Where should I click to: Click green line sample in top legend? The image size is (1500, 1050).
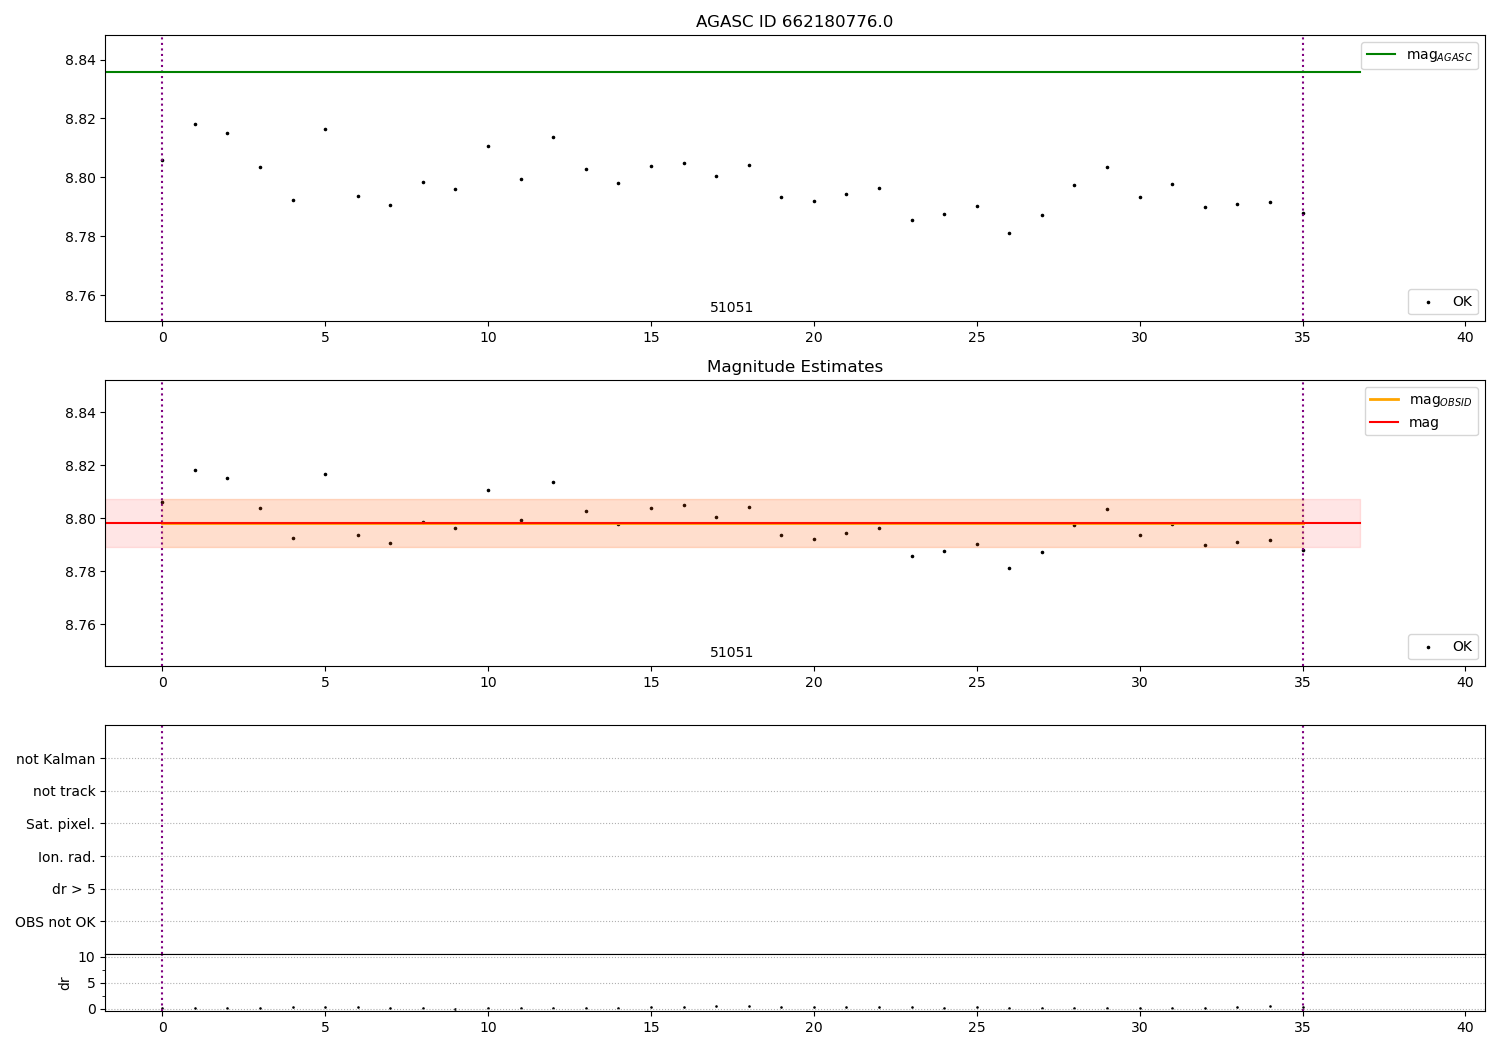click(x=1381, y=55)
